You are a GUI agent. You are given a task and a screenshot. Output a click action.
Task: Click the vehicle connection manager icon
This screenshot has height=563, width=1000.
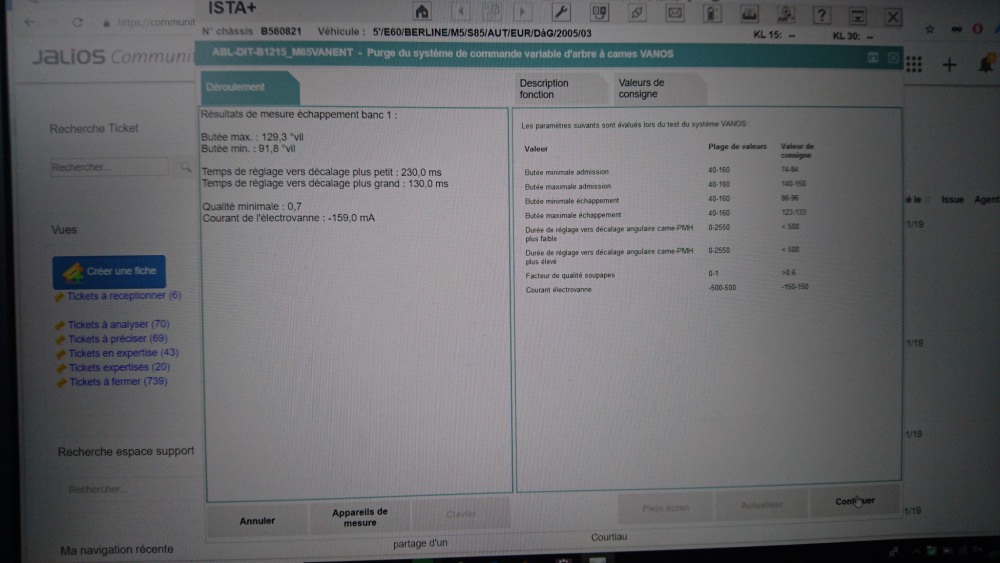coord(599,12)
